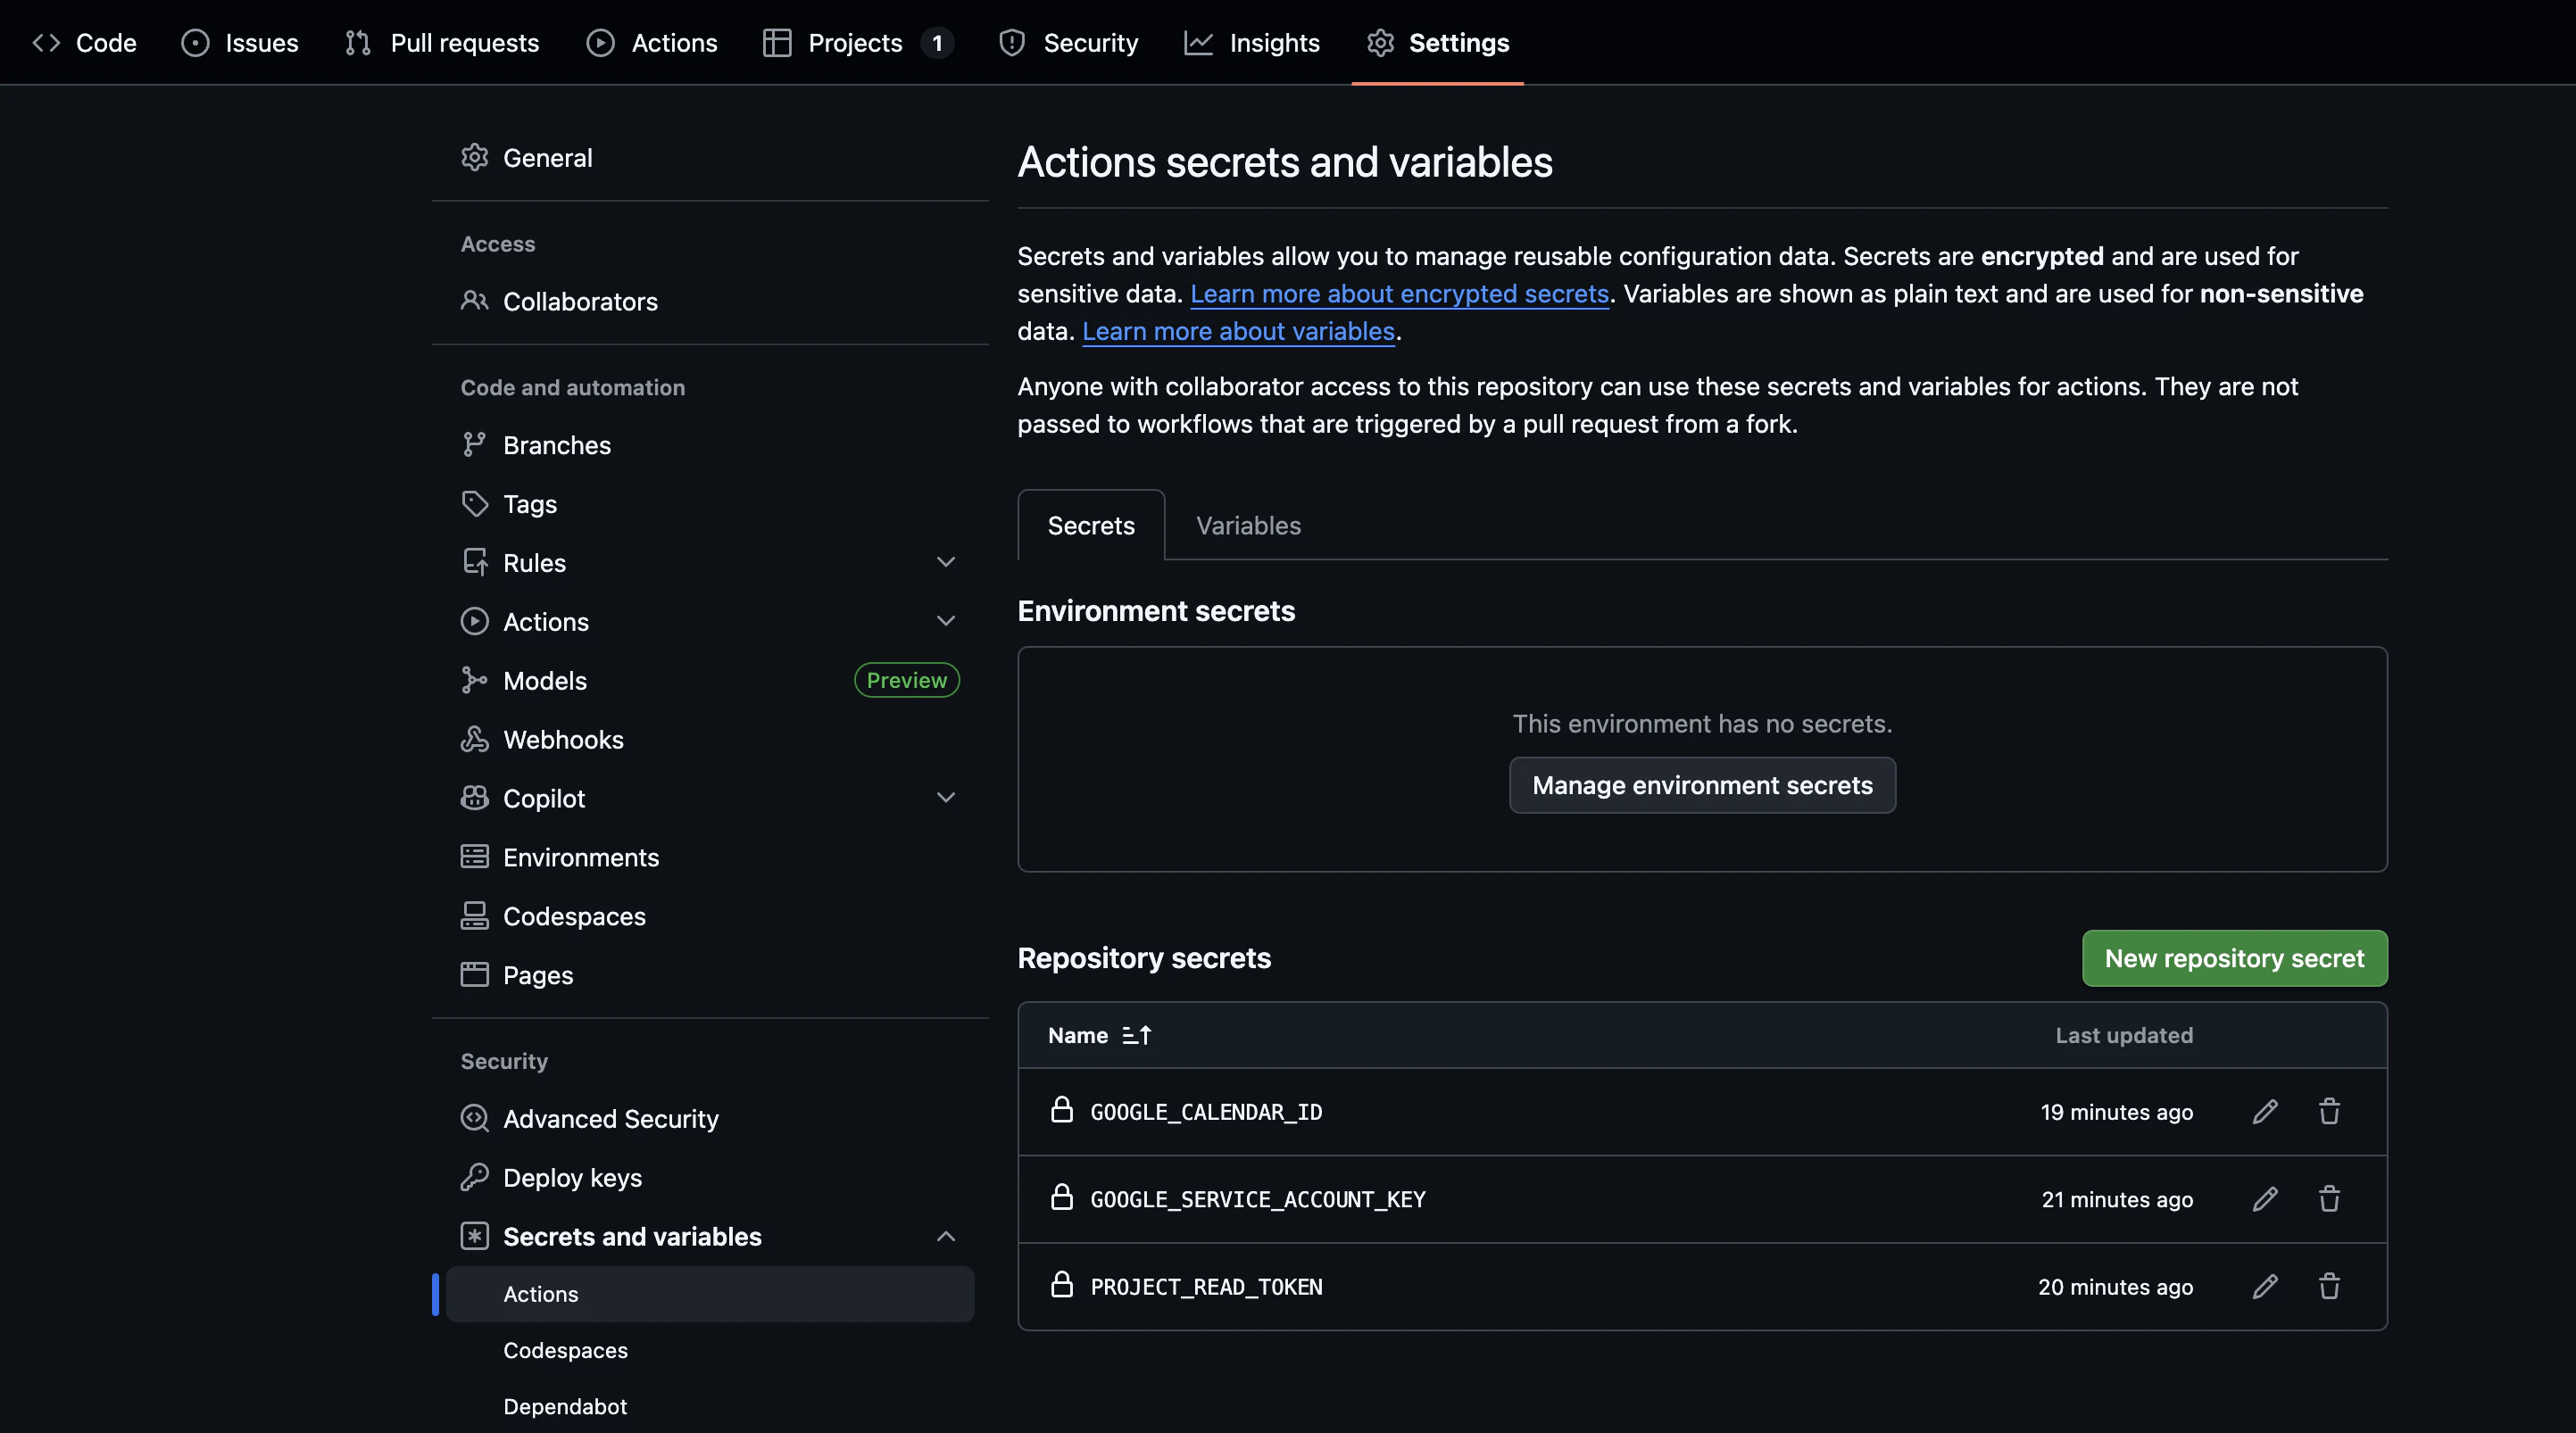Click the Last updated column header
This screenshot has width=2576, height=1433.
click(x=2124, y=1036)
